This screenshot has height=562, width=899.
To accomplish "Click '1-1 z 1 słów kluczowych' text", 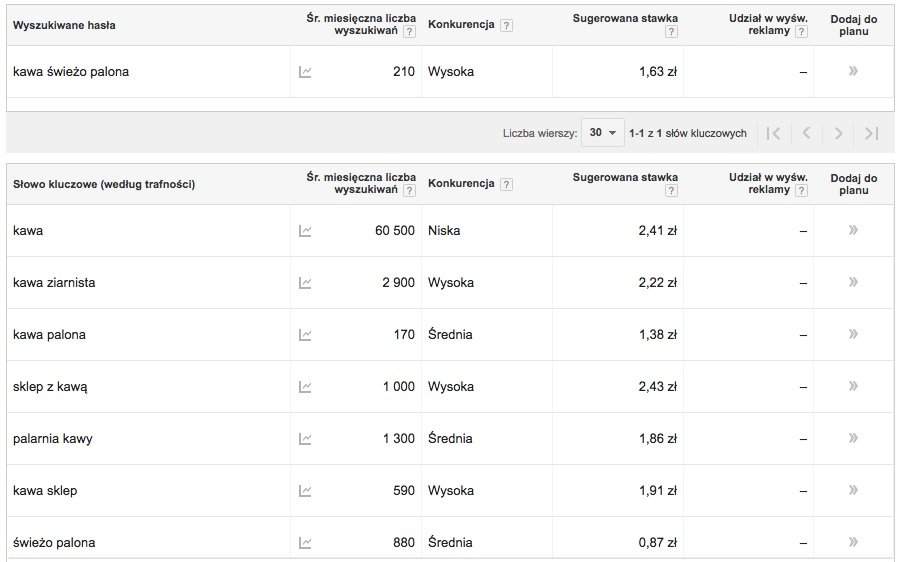I will click(x=687, y=133).
